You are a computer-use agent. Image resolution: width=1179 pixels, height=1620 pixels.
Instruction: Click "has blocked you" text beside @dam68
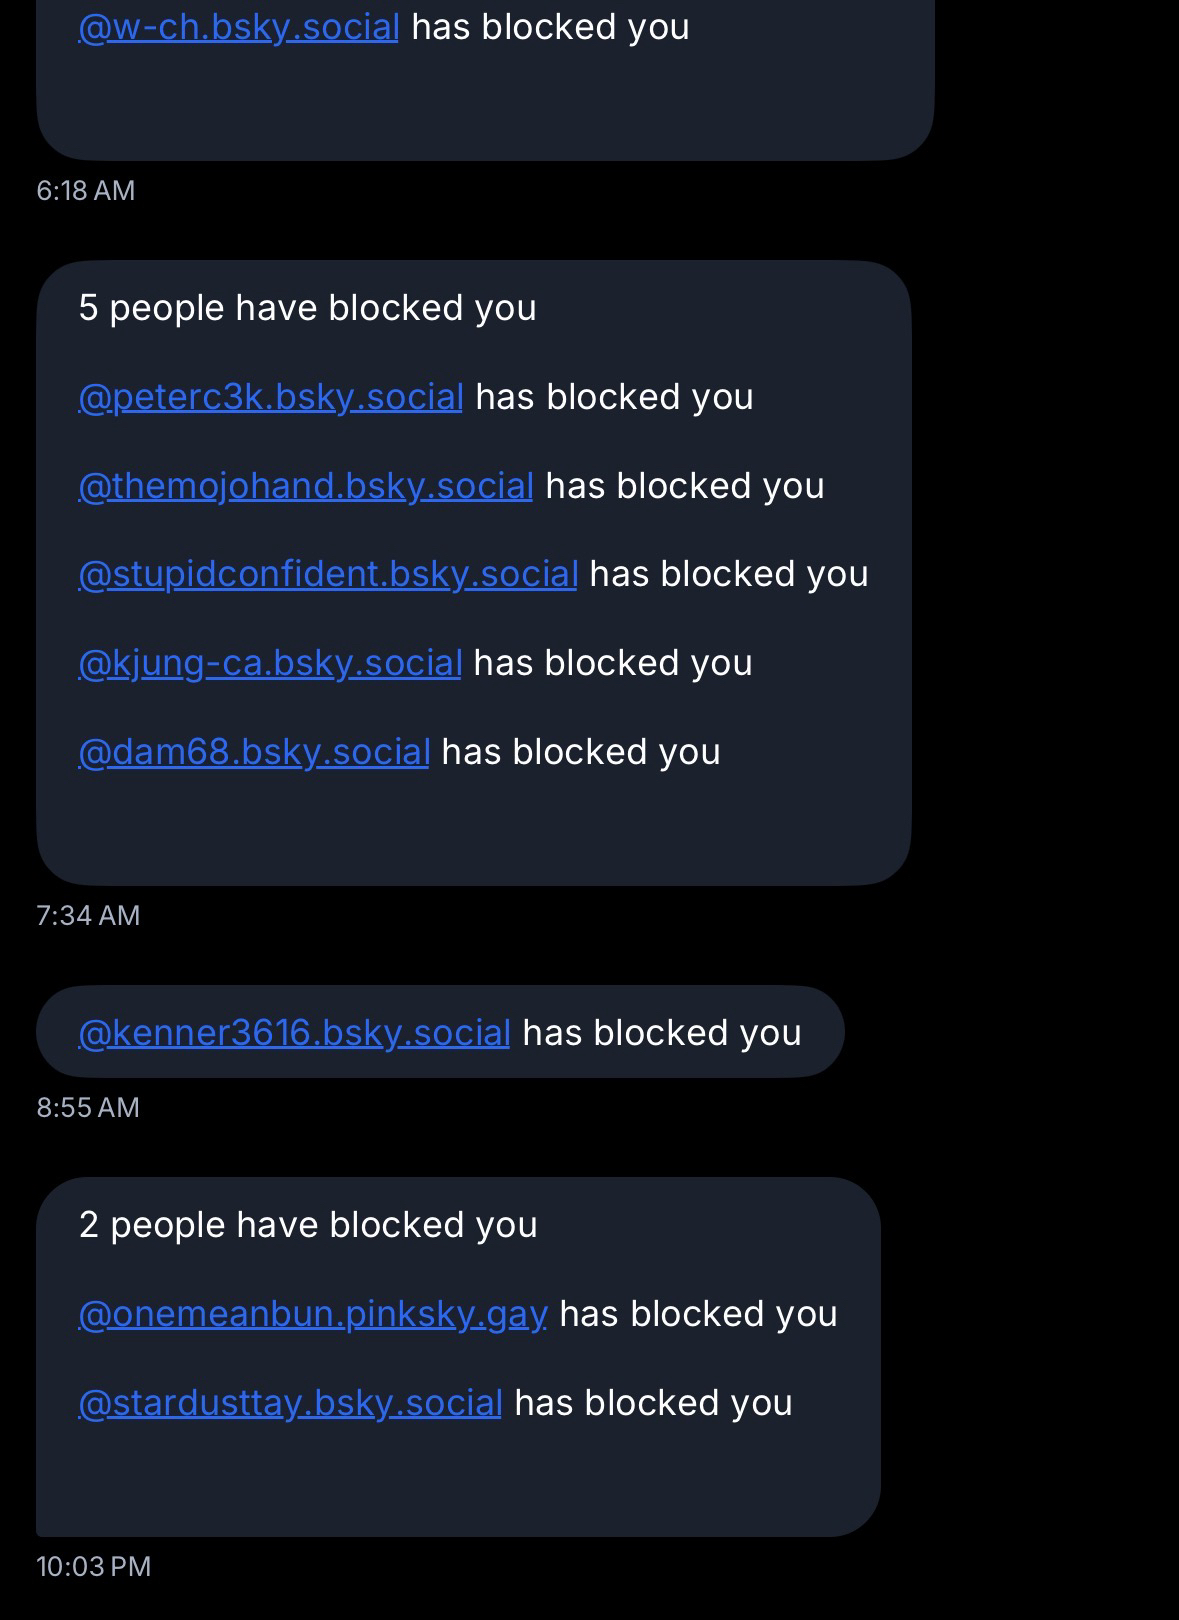[x=581, y=752]
